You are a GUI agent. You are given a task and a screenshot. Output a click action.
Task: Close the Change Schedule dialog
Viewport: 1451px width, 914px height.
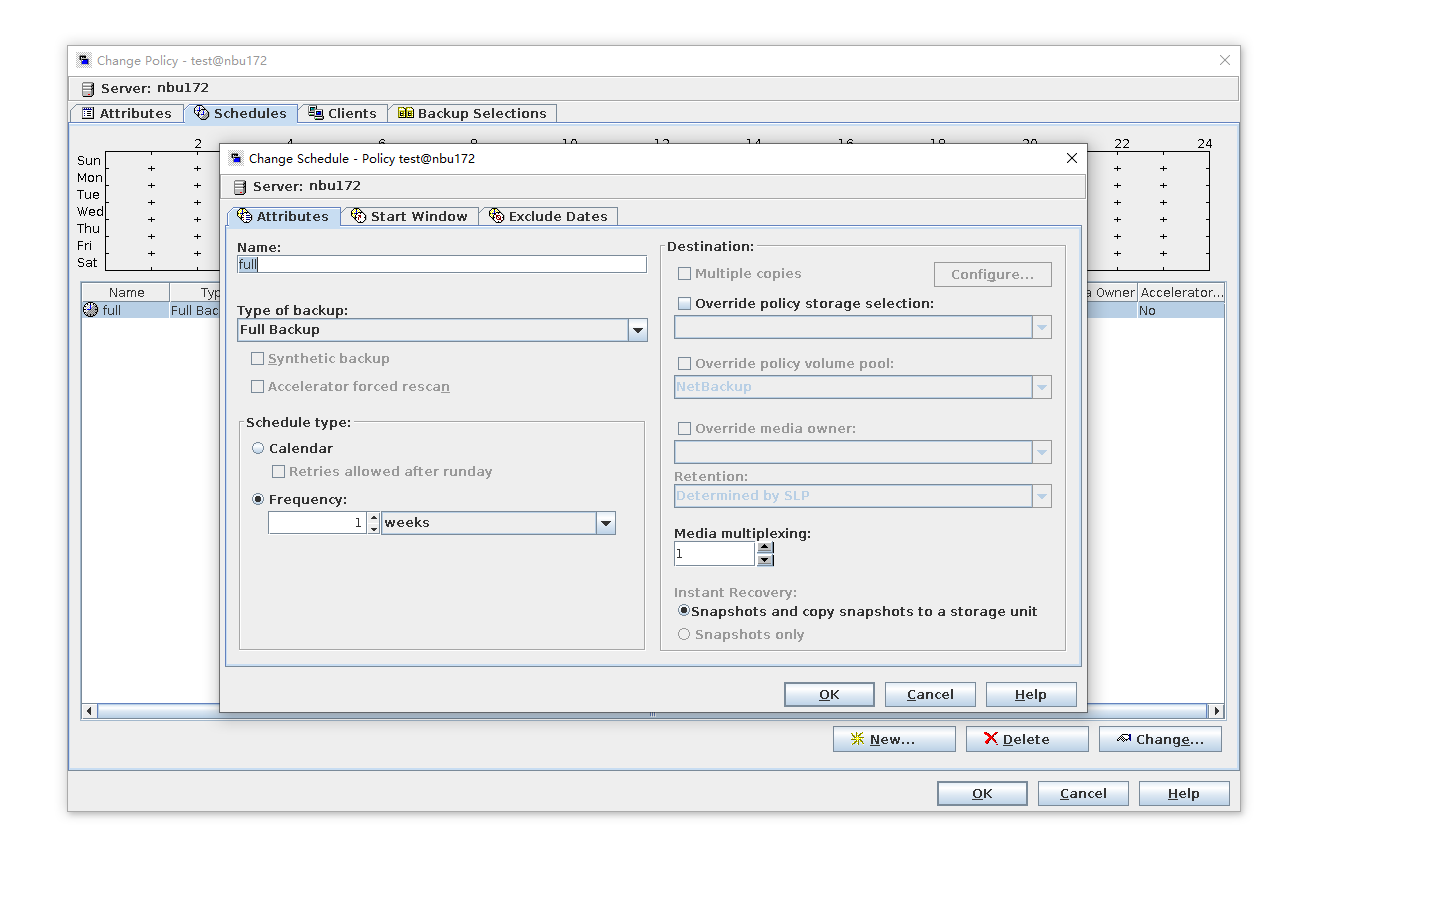tap(1072, 158)
